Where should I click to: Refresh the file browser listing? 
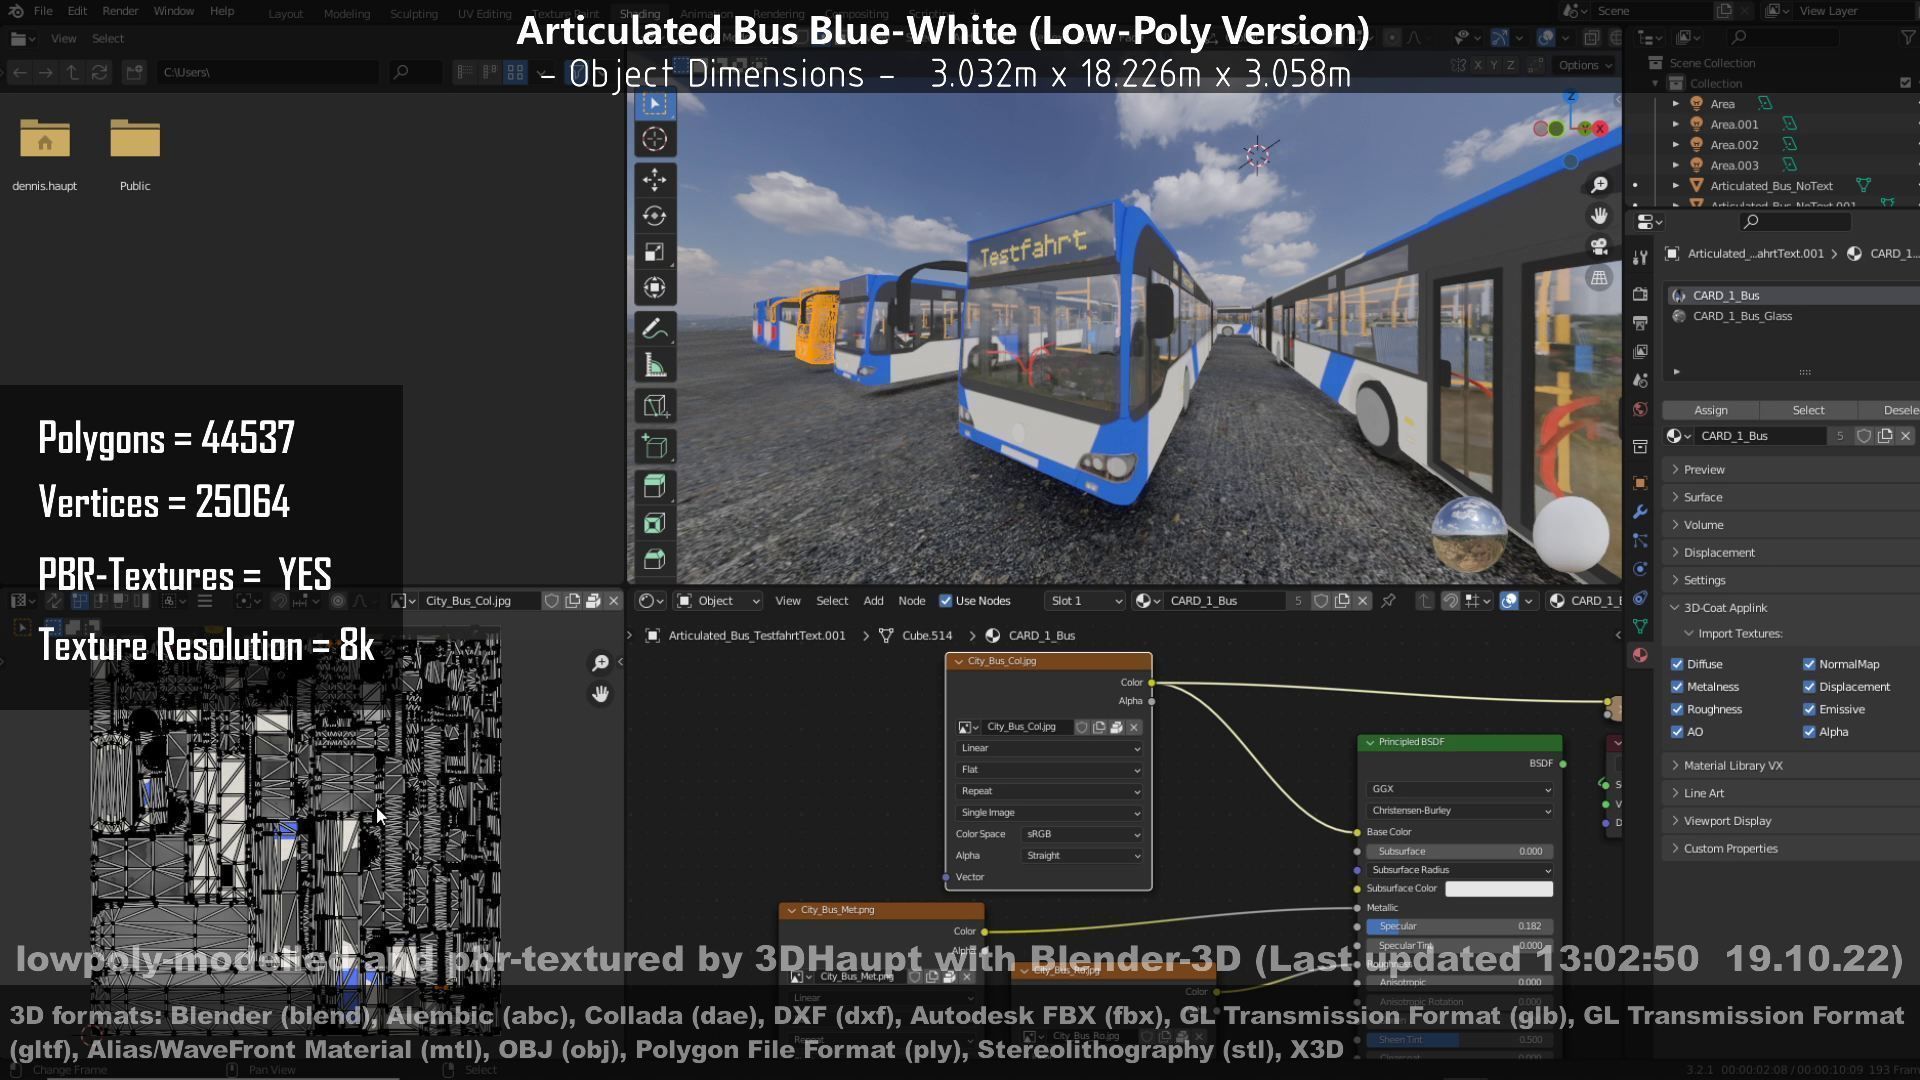point(99,72)
